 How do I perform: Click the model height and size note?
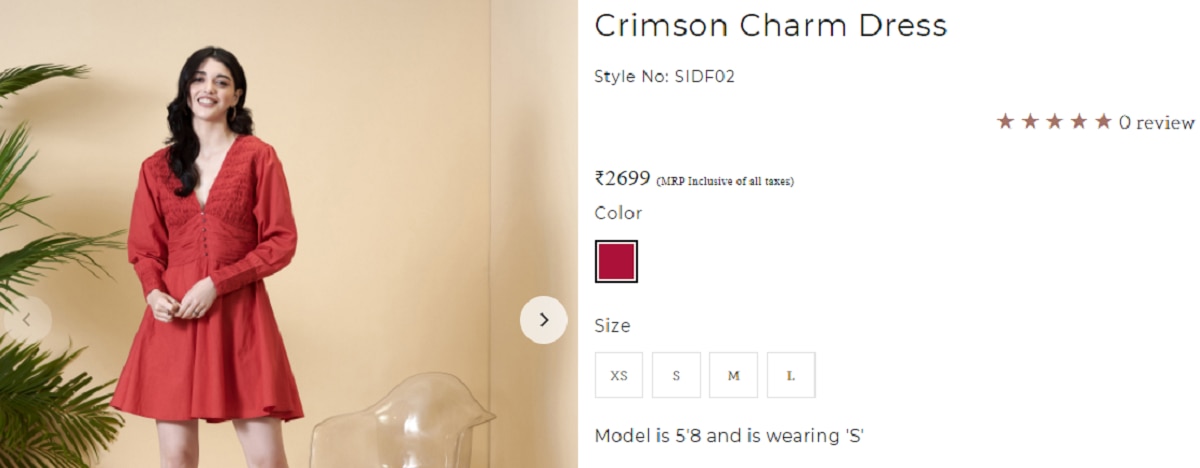pos(729,436)
